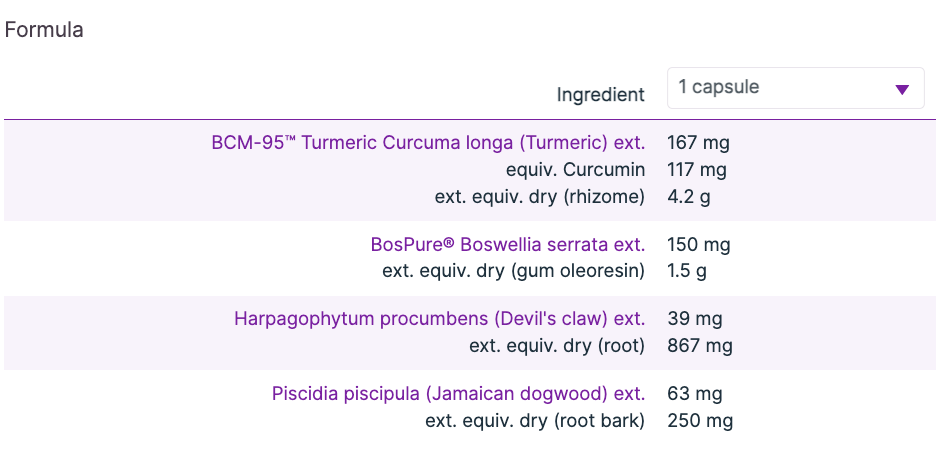Click the purple dropdown arrow triangle
Screen dimensions: 946x464
[902, 90]
